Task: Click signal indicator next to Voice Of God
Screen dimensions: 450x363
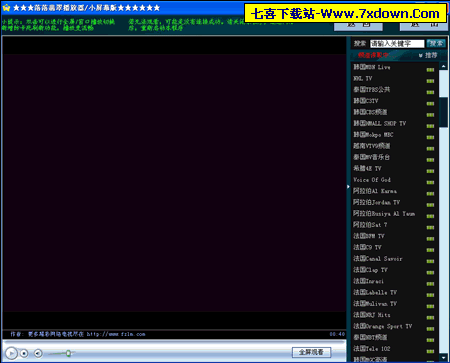Action: tap(430, 182)
